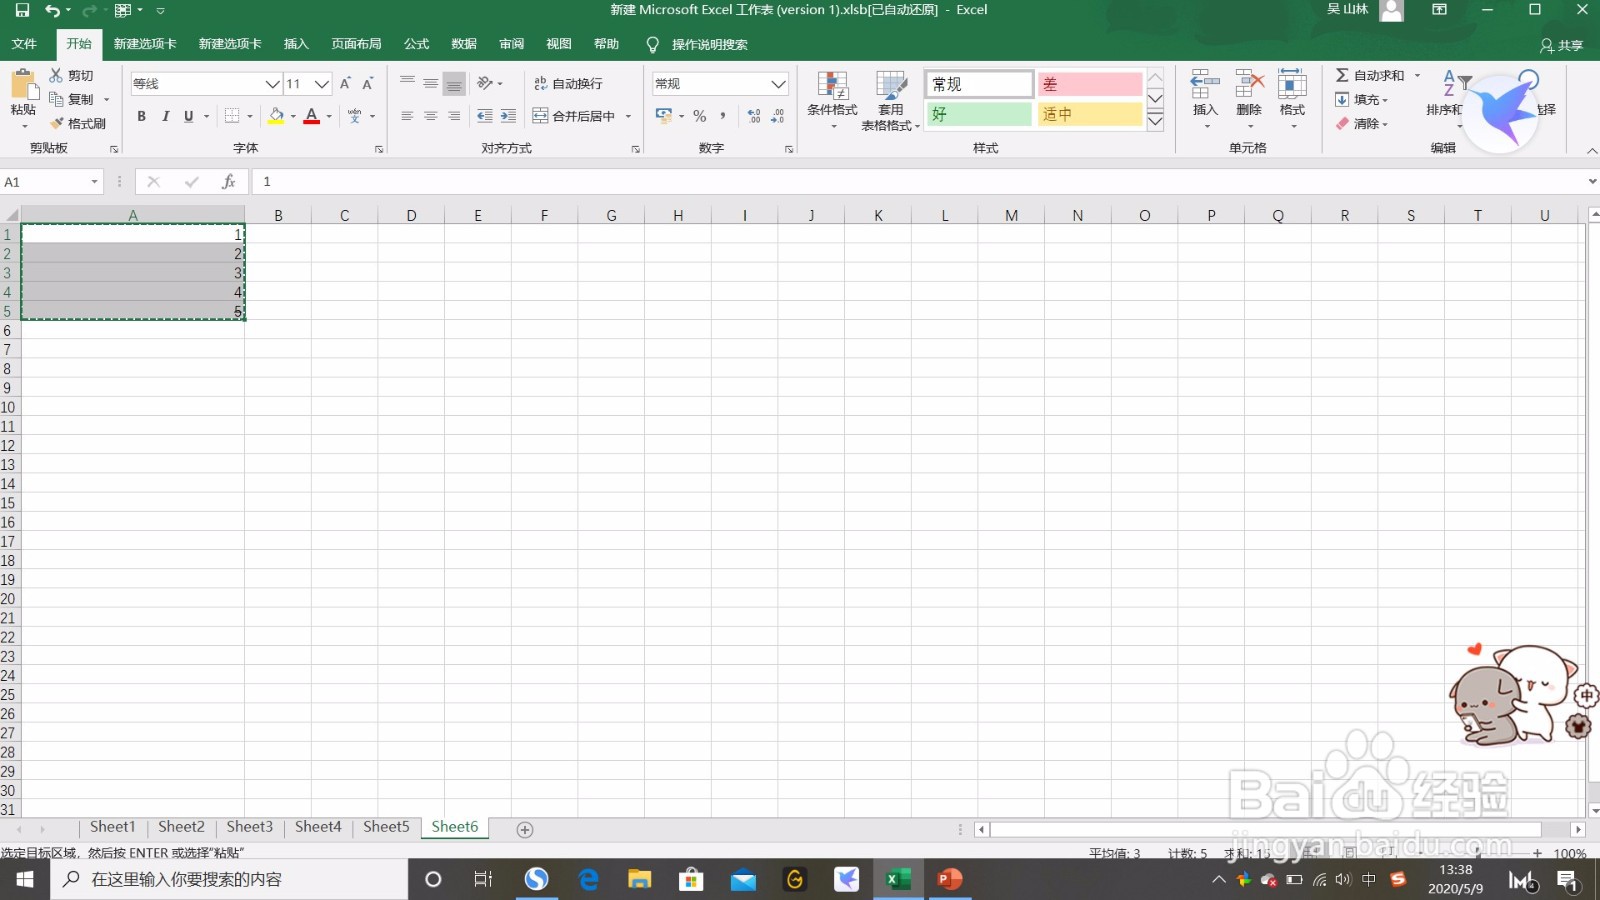Screen dimensions: 1600x900
Task: Open the Clear (清除) menu
Action: (x=1361, y=124)
